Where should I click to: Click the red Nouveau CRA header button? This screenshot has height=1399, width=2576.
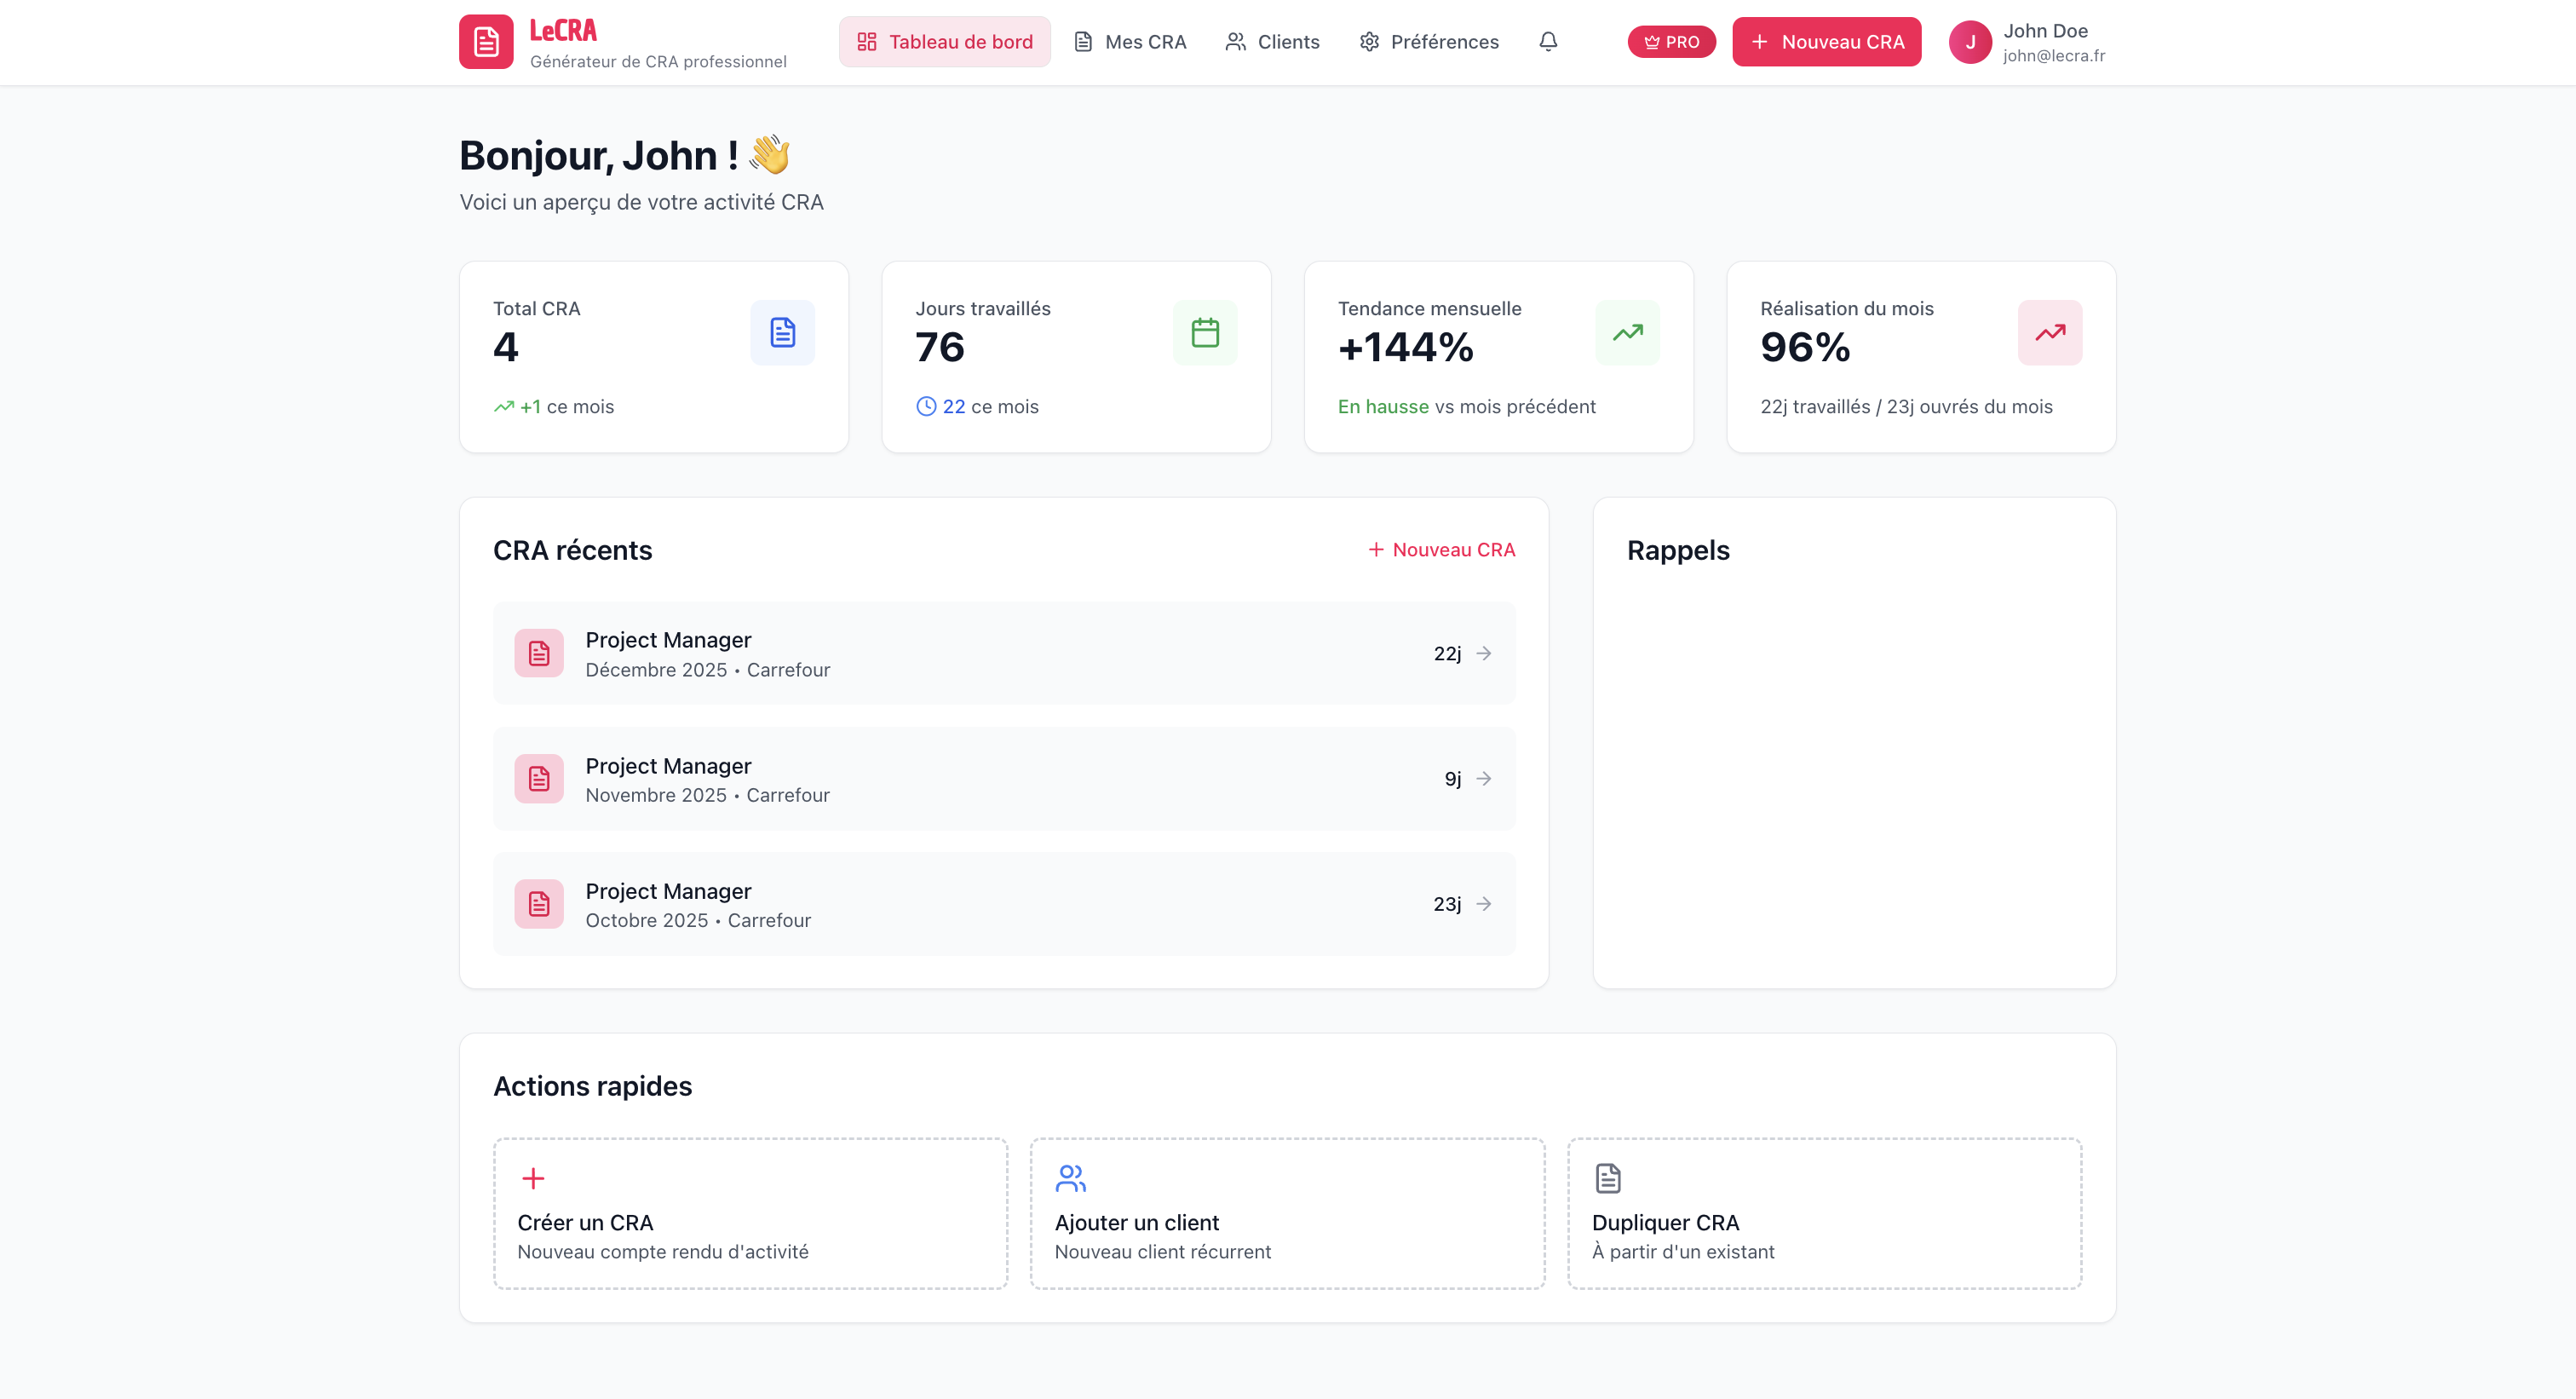1826,42
